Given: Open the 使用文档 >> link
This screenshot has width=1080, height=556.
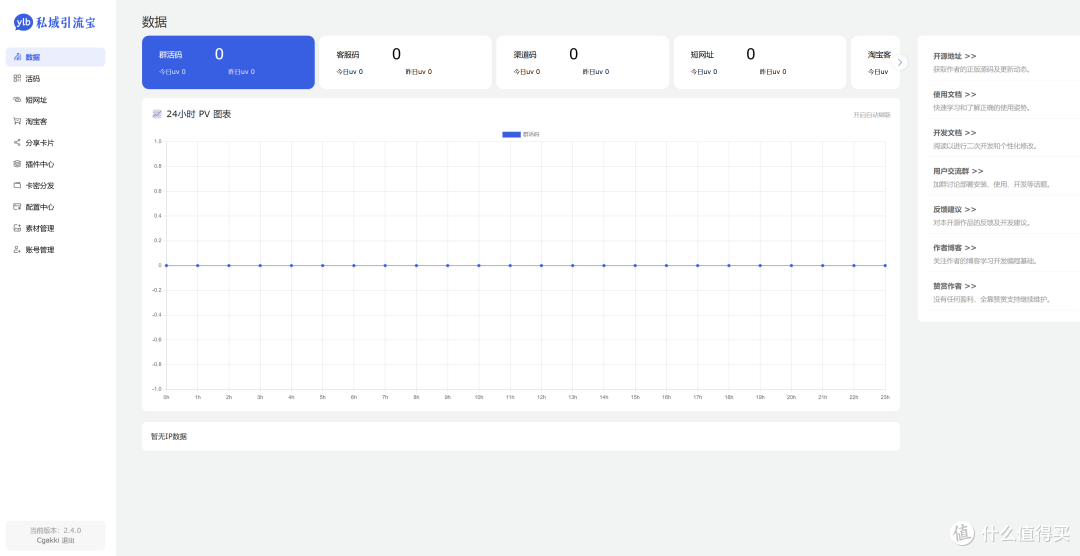Looking at the screenshot, I should coord(954,94).
